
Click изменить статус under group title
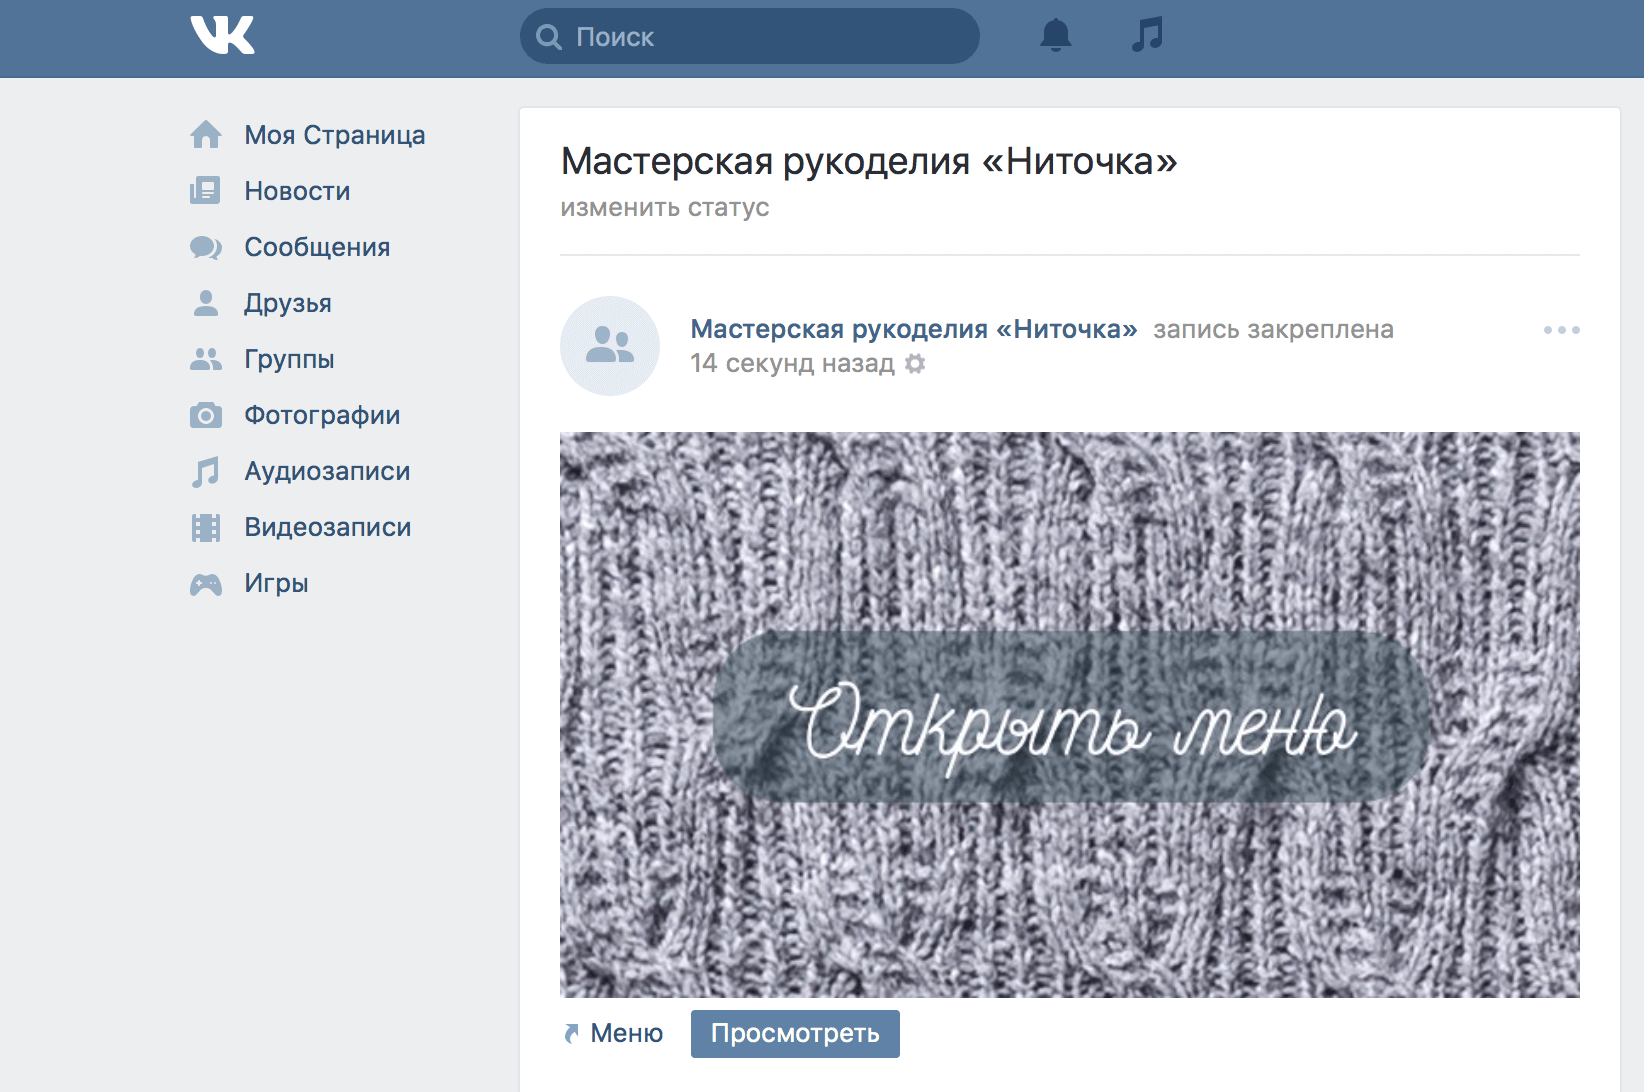click(664, 207)
